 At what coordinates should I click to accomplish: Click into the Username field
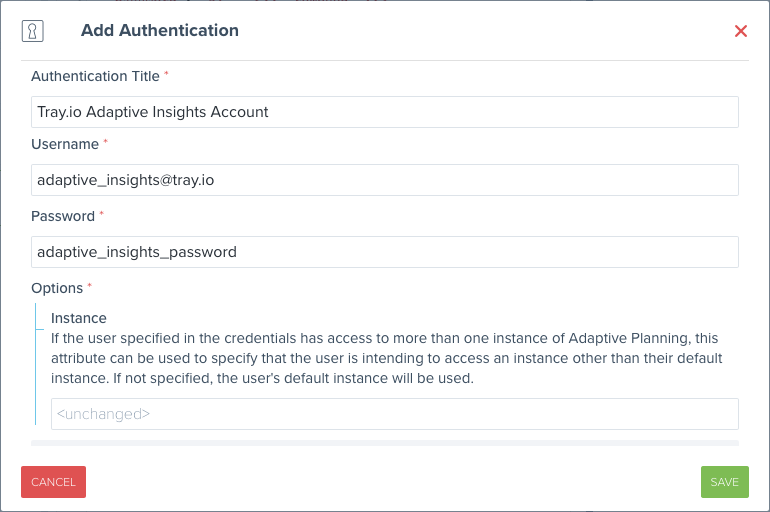(385, 180)
